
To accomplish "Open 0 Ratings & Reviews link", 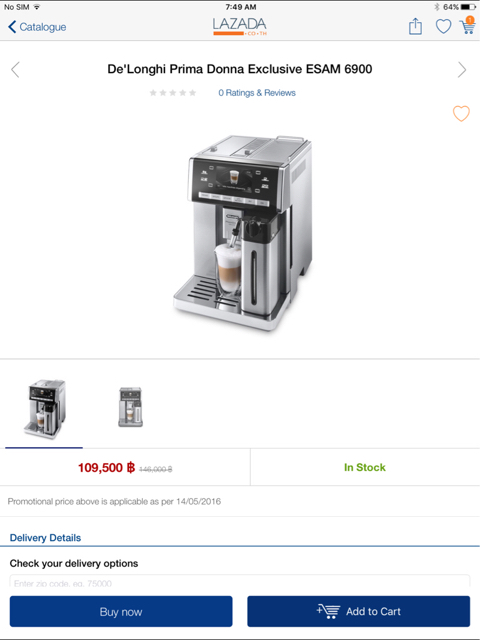I will pos(257,93).
